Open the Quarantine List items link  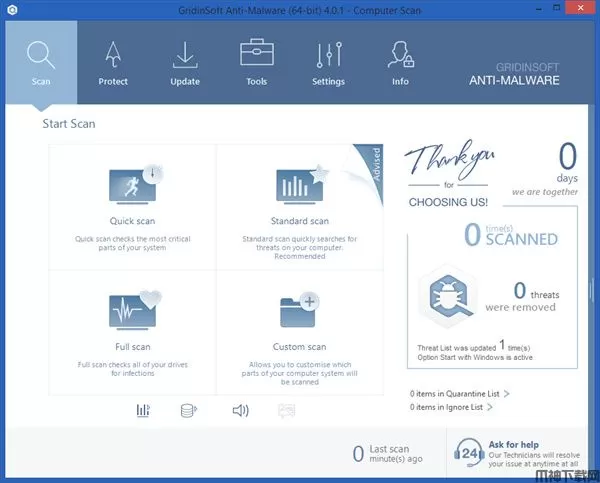[x=455, y=394]
